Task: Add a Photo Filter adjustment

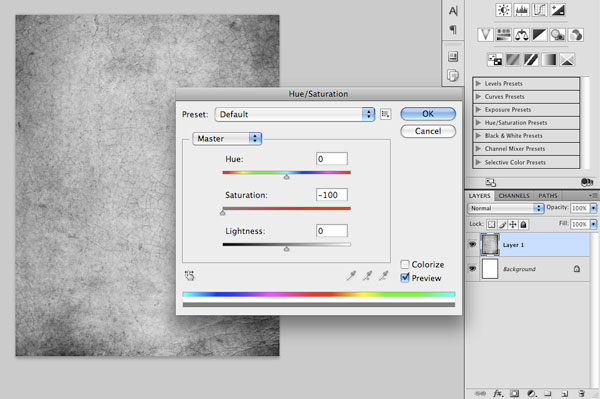Action: pyautogui.click(x=558, y=35)
